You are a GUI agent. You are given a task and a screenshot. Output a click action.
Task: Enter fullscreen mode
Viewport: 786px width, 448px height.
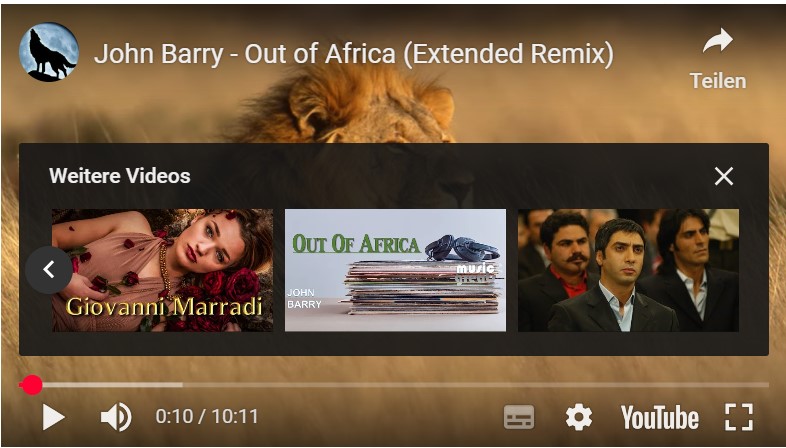pos(739,417)
